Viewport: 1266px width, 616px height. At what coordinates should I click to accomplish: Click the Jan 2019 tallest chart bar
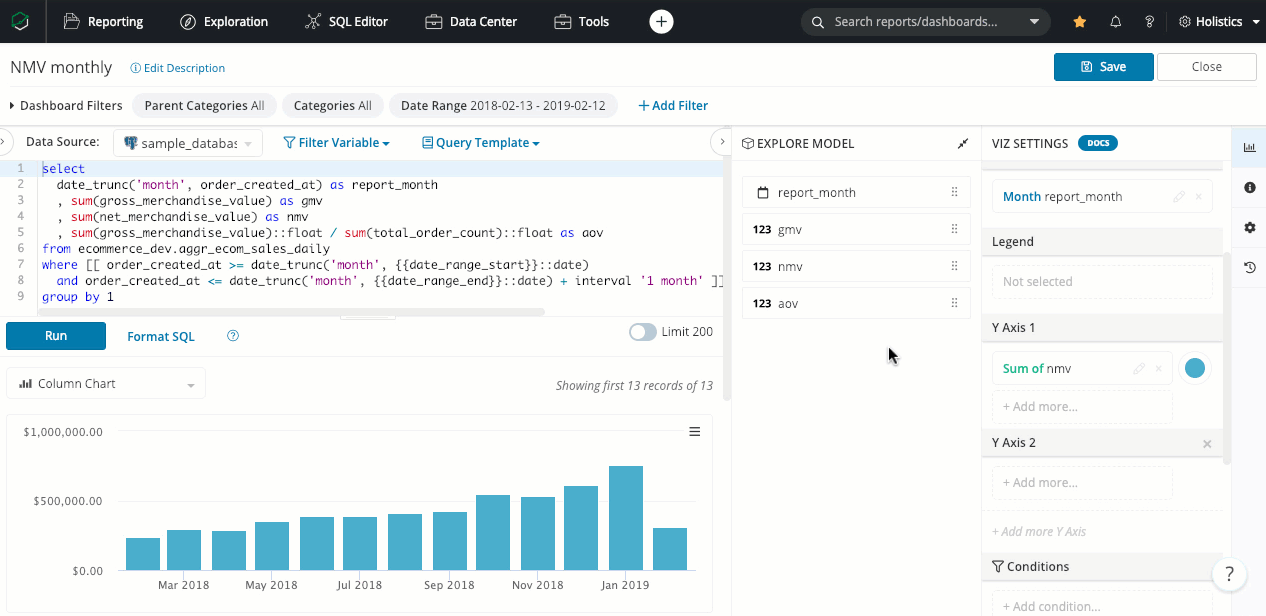coord(625,518)
